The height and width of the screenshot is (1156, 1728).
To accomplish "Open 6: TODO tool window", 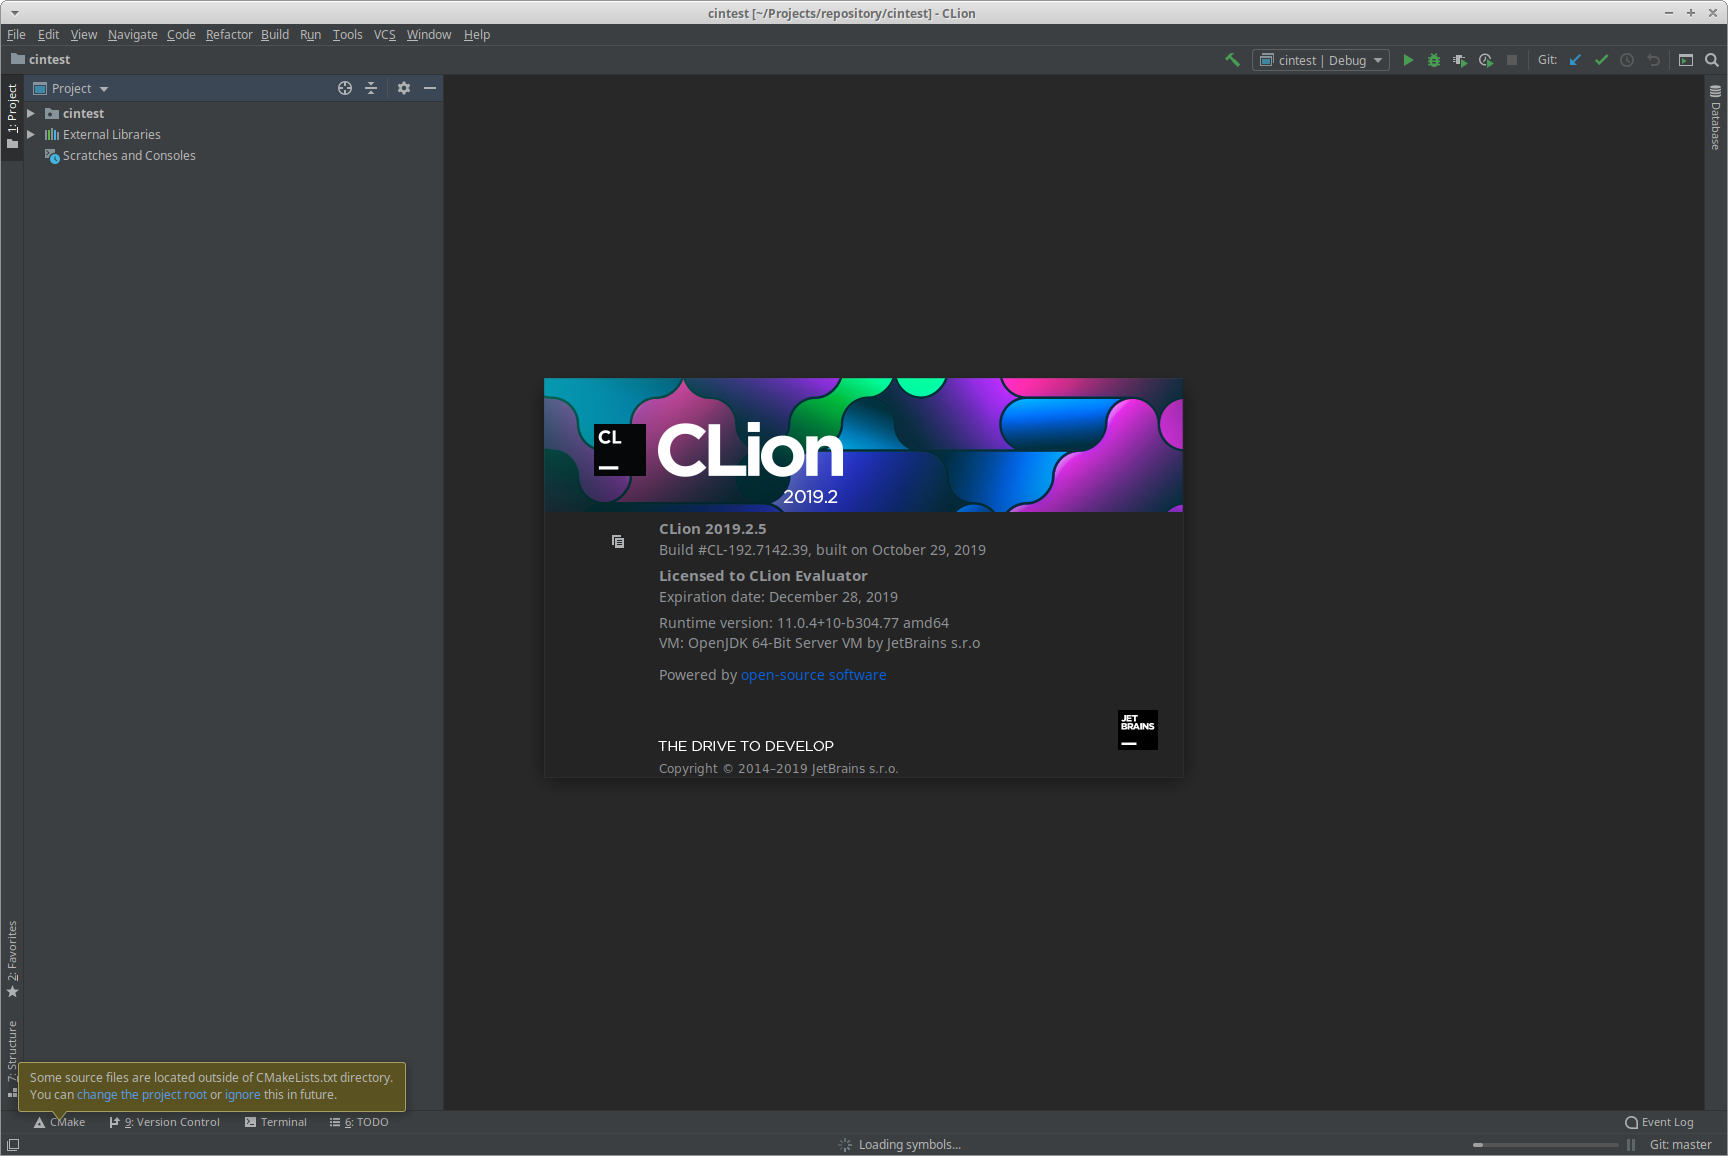I will tap(359, 1123).
